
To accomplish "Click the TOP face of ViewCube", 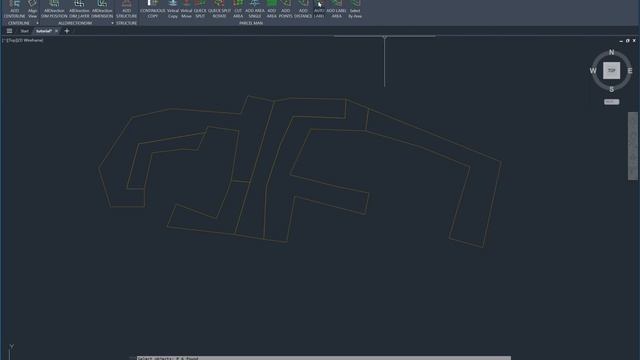I will pyautogui.click(x=611, y=71).
